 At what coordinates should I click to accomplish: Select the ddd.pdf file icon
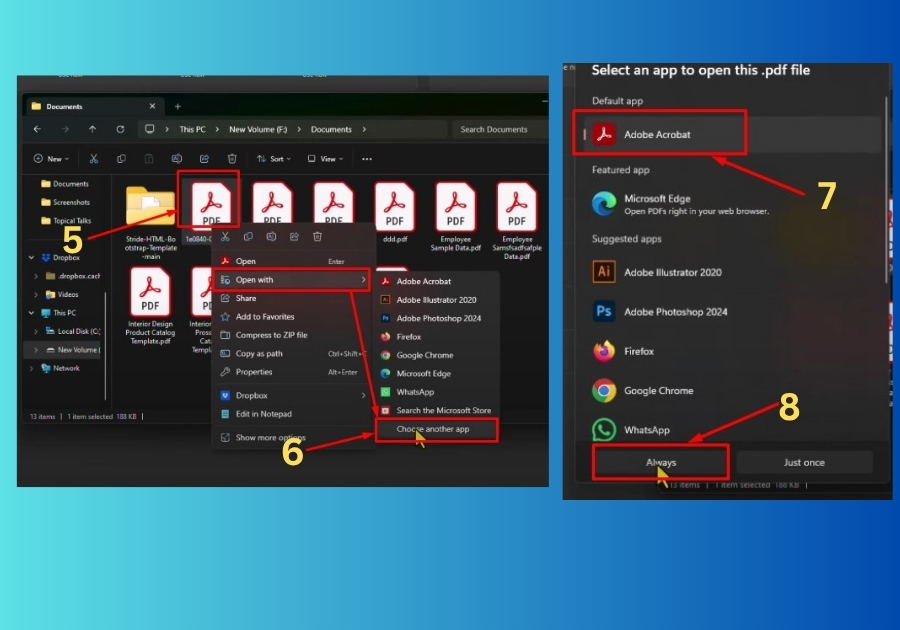tap(394, 208)
